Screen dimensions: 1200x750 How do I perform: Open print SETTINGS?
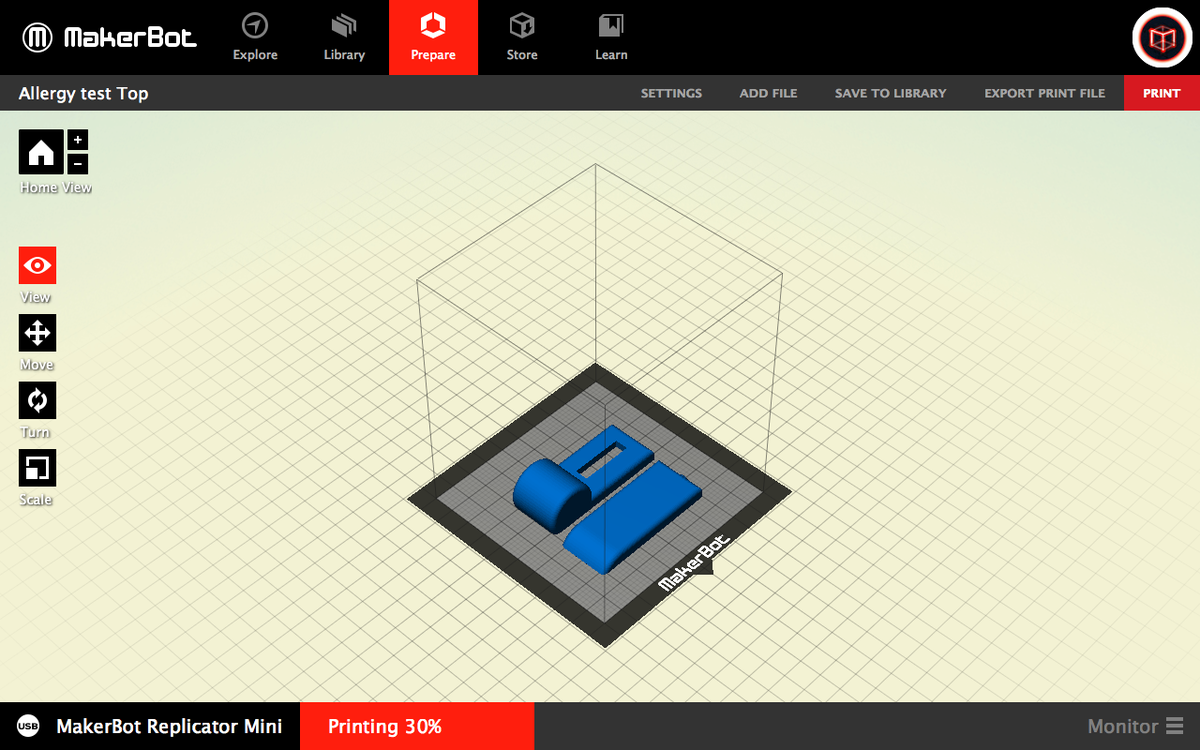[671, 93]
